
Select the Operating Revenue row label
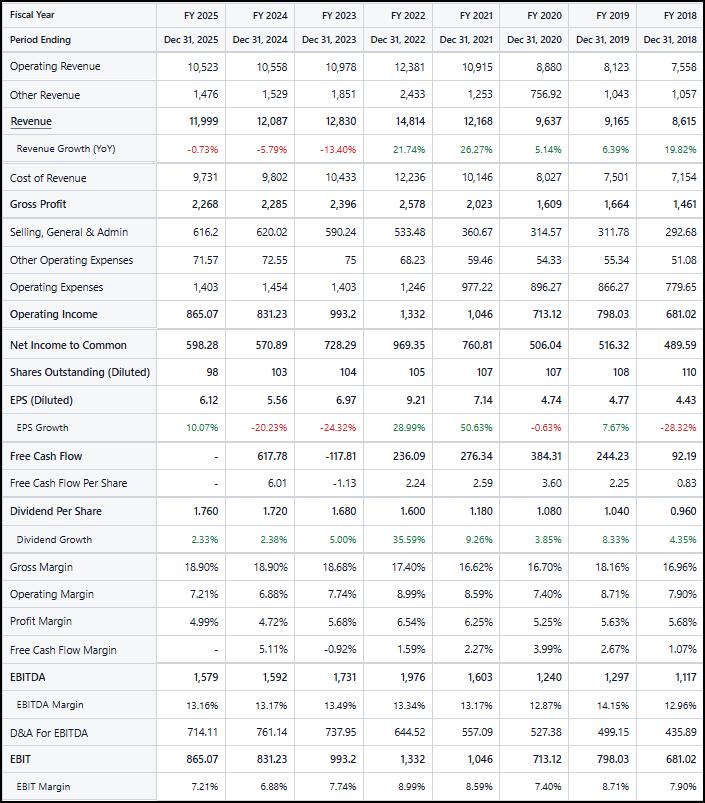point(55,66)
